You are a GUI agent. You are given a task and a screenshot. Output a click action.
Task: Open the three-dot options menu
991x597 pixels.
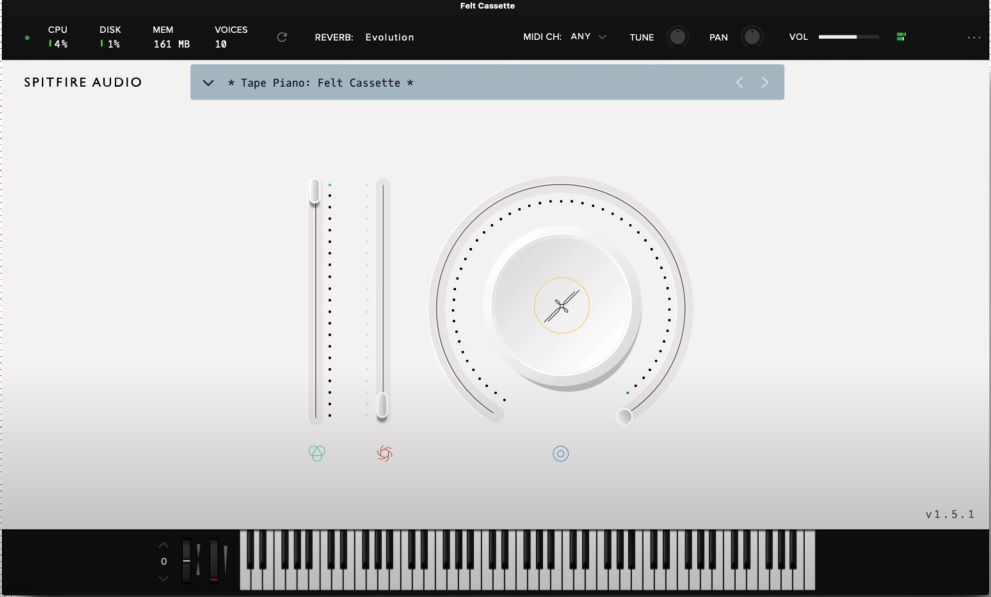point(974,38)
